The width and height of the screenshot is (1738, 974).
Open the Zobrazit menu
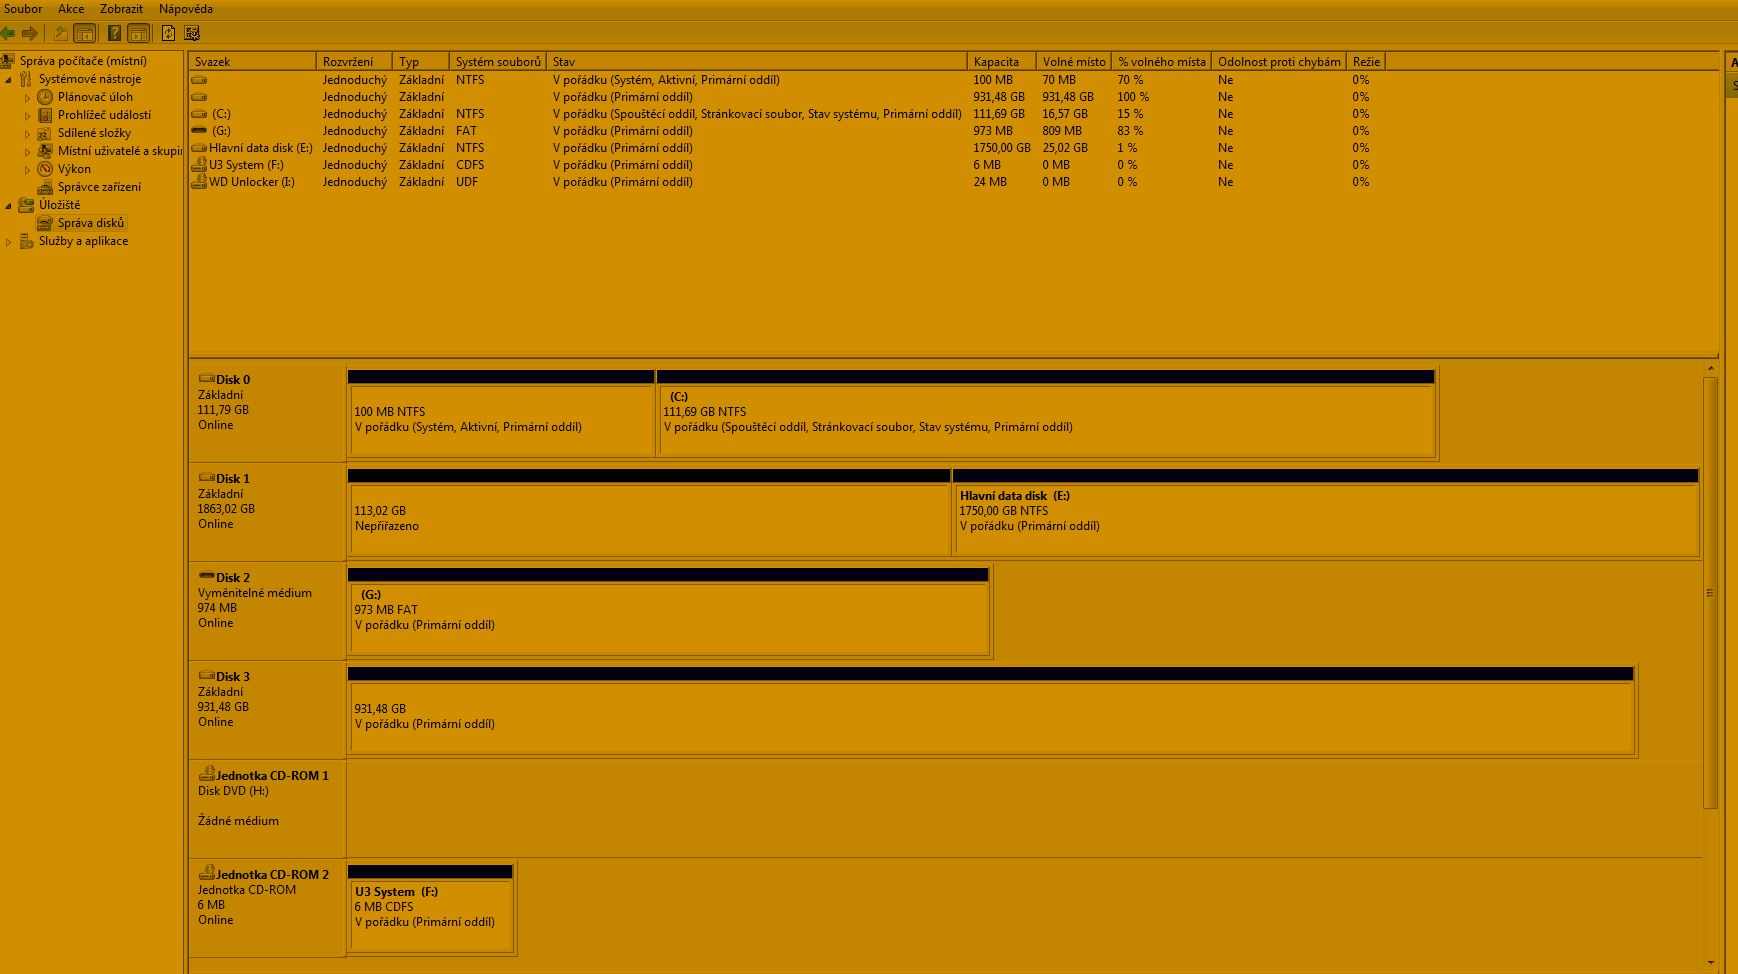(x=121, y=9)
